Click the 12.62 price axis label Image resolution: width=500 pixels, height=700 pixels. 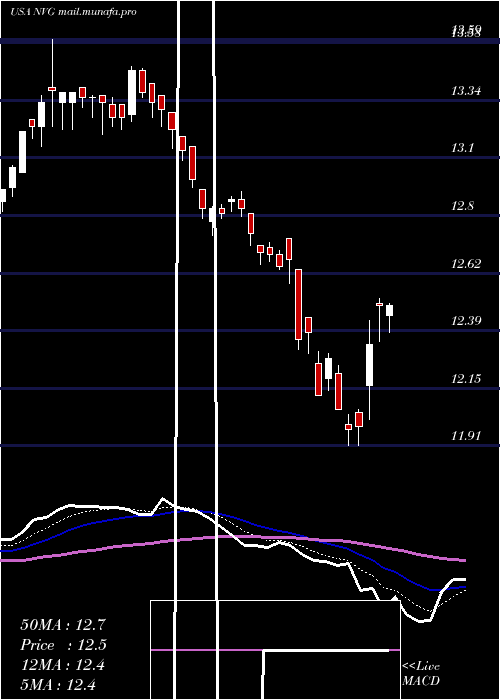click(x=466, y=264)
